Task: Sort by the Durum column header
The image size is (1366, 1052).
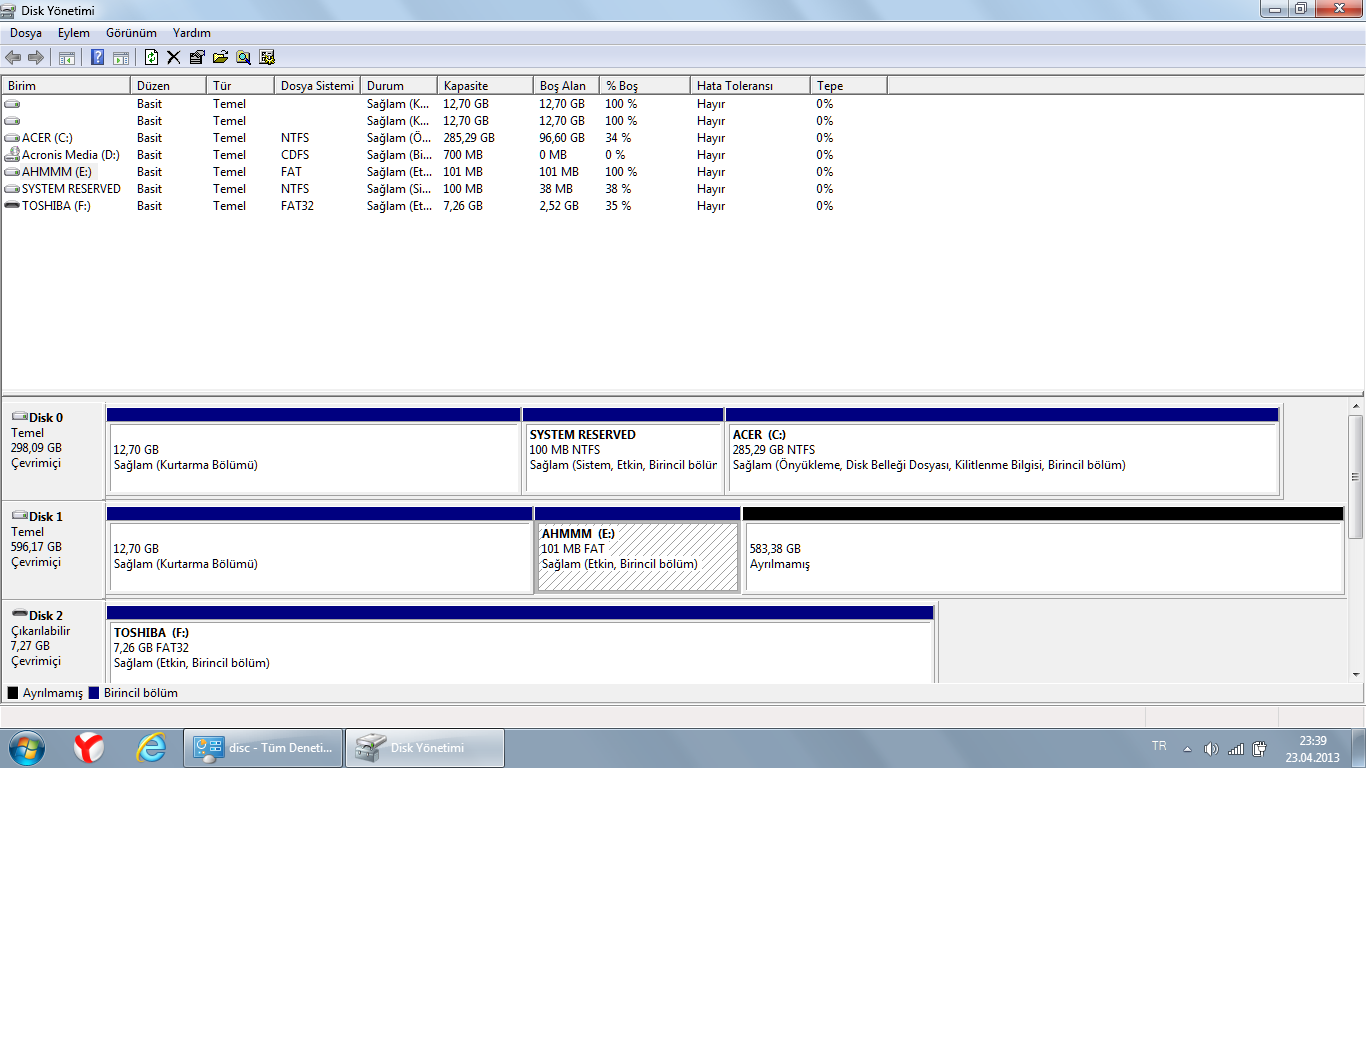Action: click(399, 86)
